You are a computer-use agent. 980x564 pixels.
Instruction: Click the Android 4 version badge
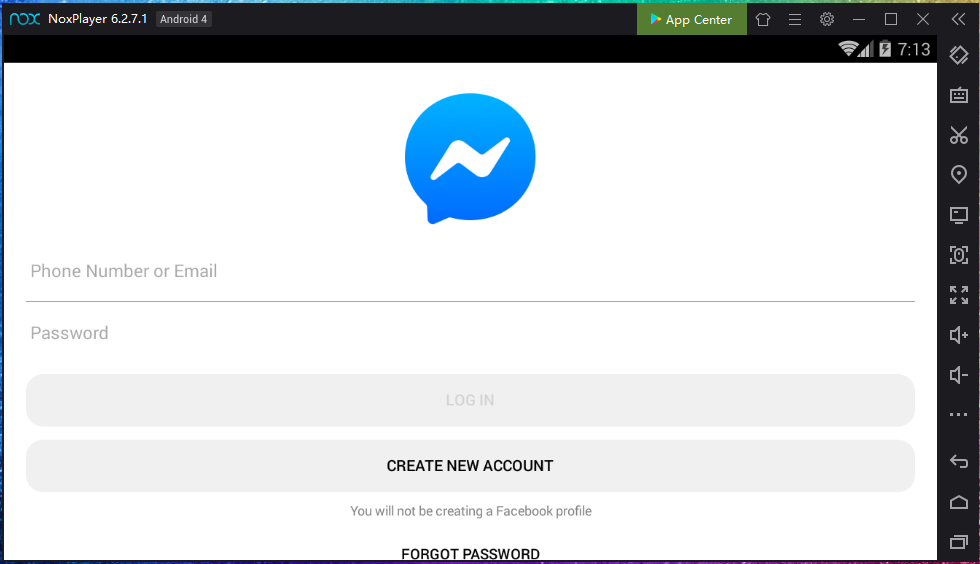pos(184,19)
